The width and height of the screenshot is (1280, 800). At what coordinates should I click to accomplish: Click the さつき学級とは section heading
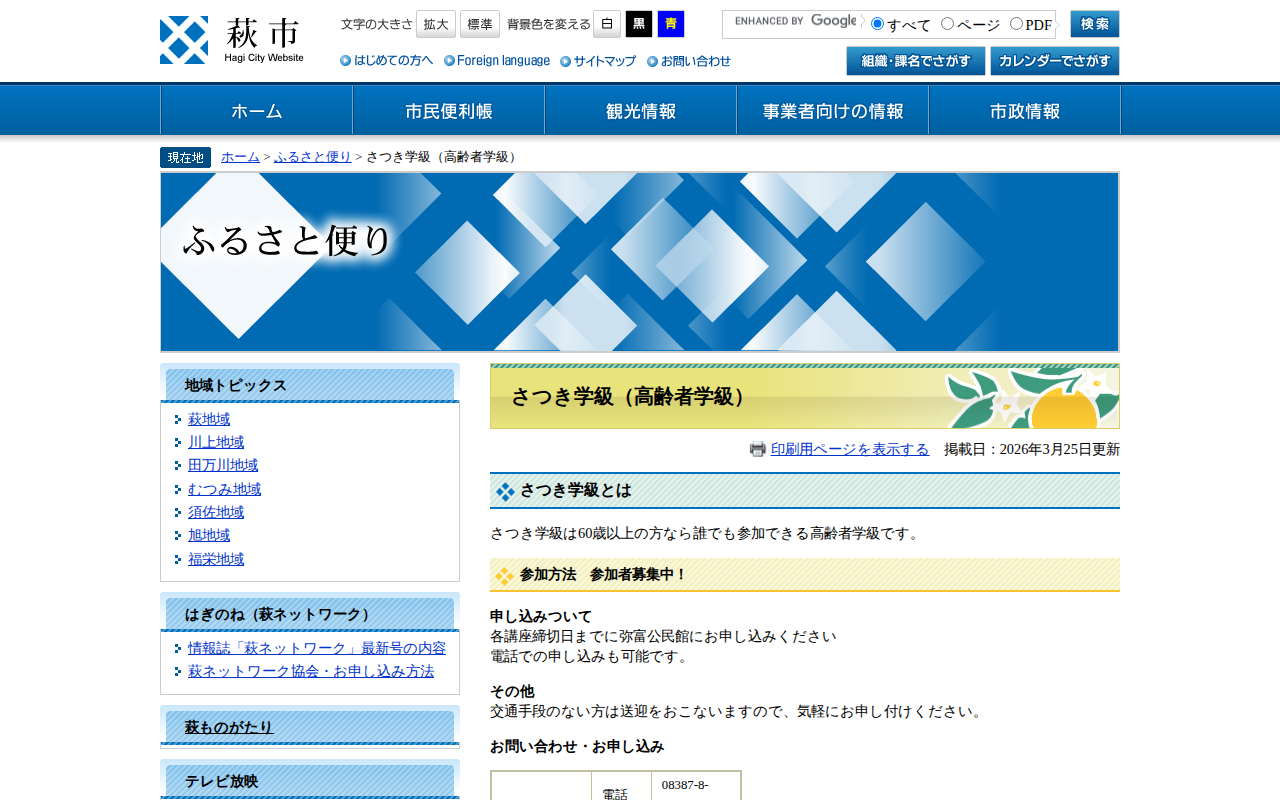pos(805,491)
